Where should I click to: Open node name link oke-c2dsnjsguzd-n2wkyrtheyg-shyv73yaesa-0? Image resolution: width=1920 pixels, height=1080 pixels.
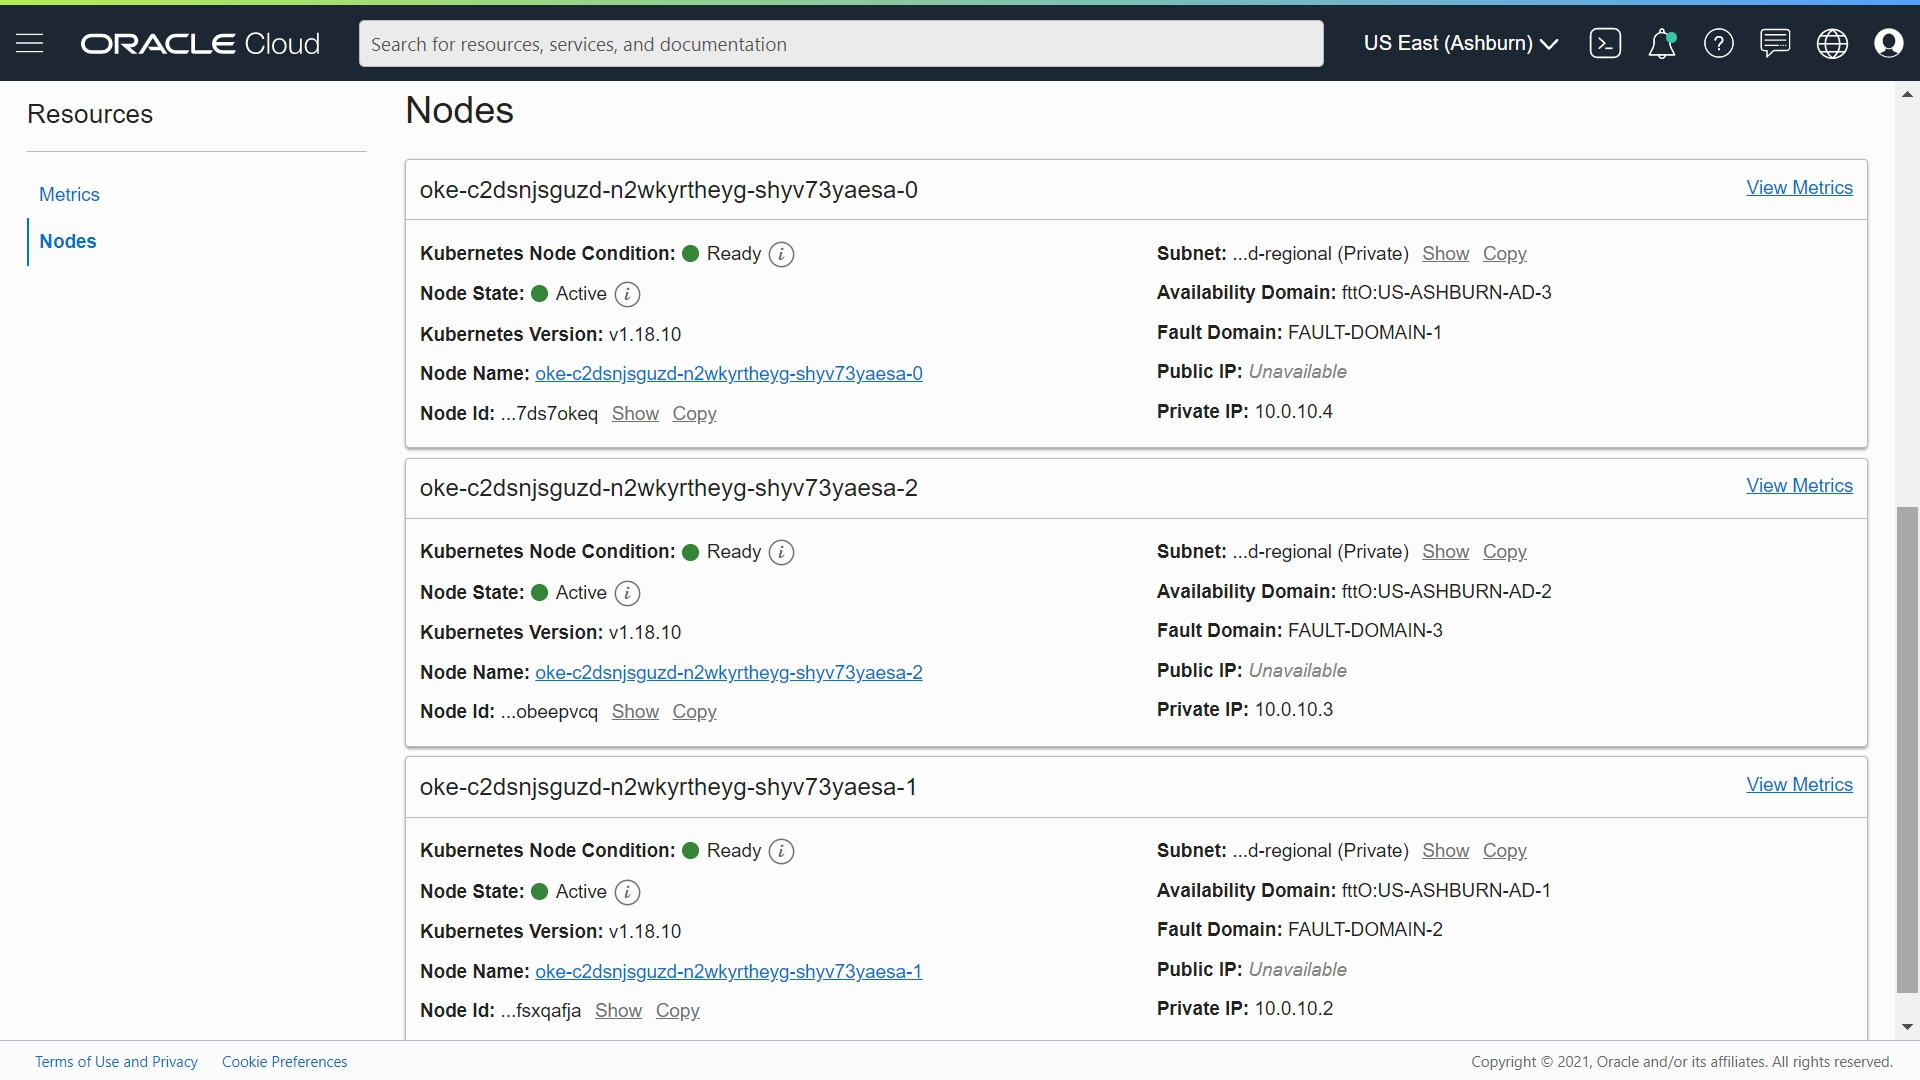tap(728, 373)
